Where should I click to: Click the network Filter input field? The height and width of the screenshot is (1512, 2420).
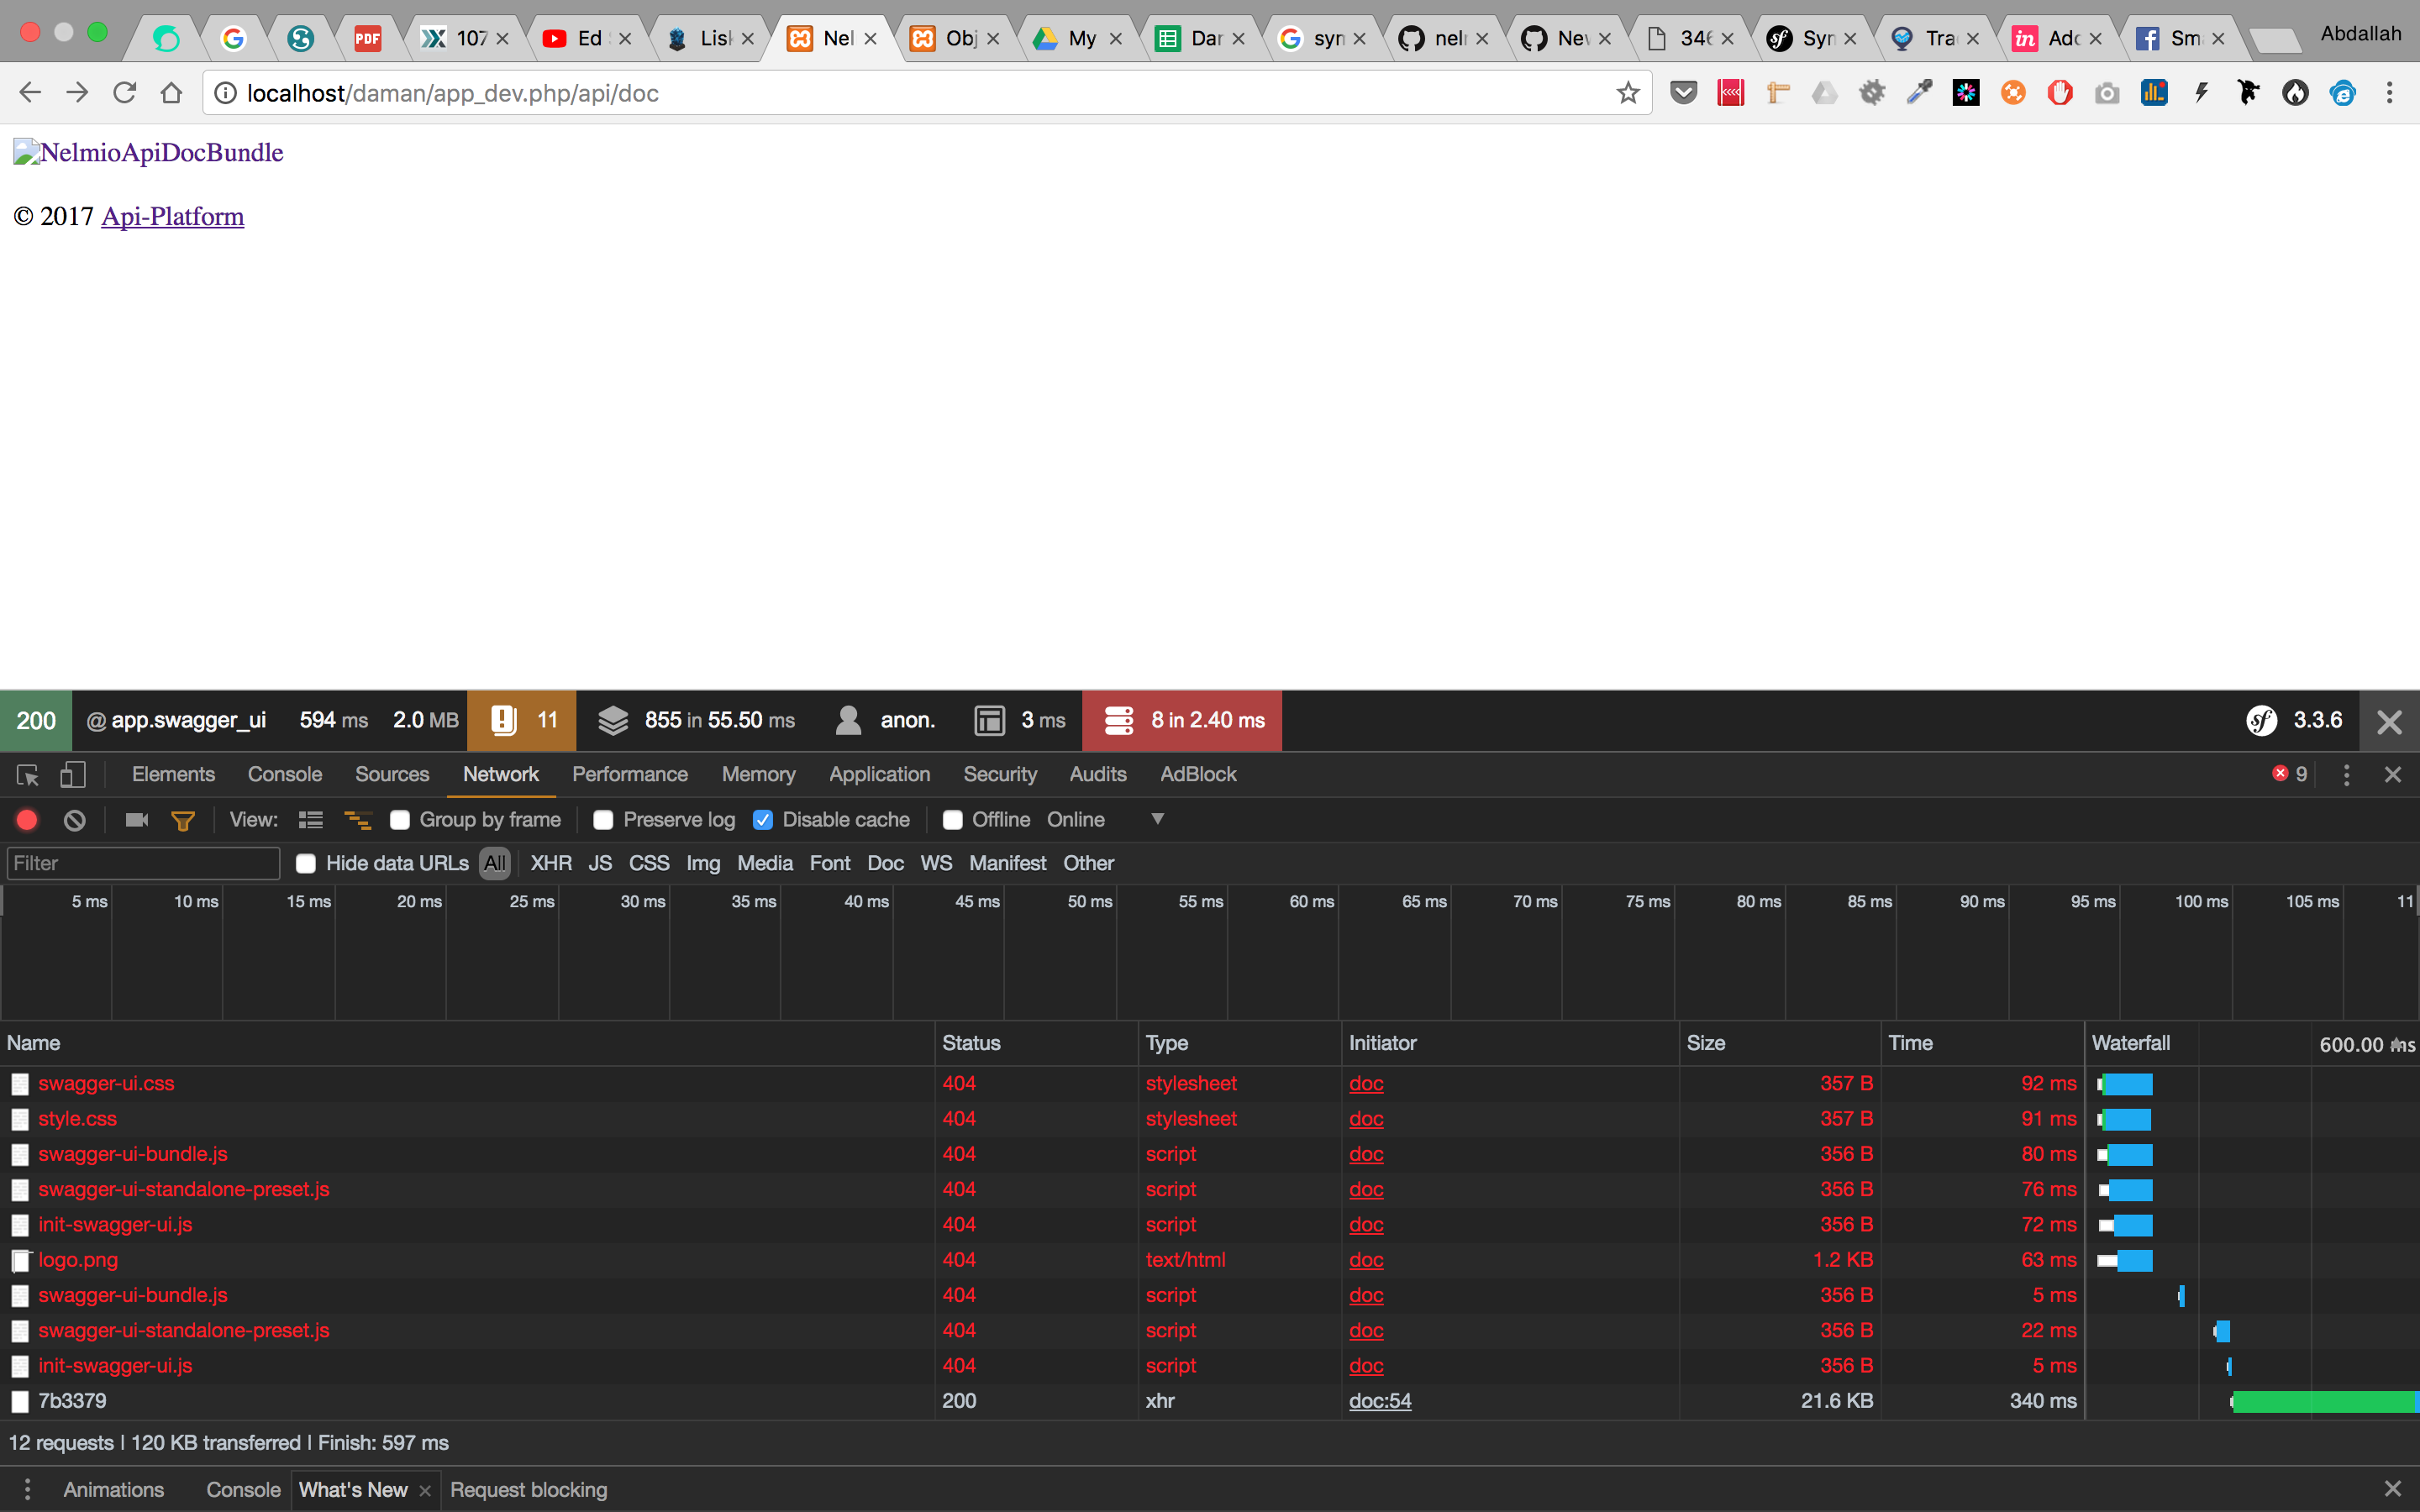pos(143,863)
